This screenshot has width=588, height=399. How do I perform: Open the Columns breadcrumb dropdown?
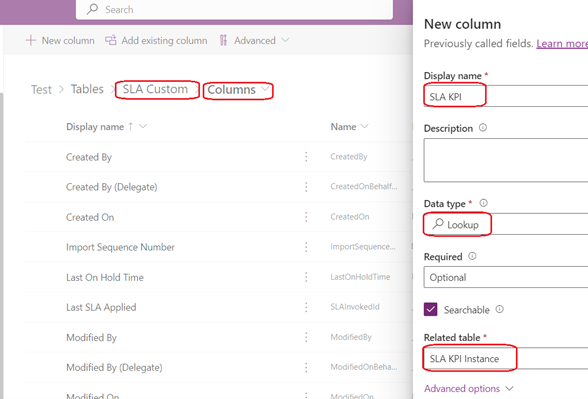[266, 89]
